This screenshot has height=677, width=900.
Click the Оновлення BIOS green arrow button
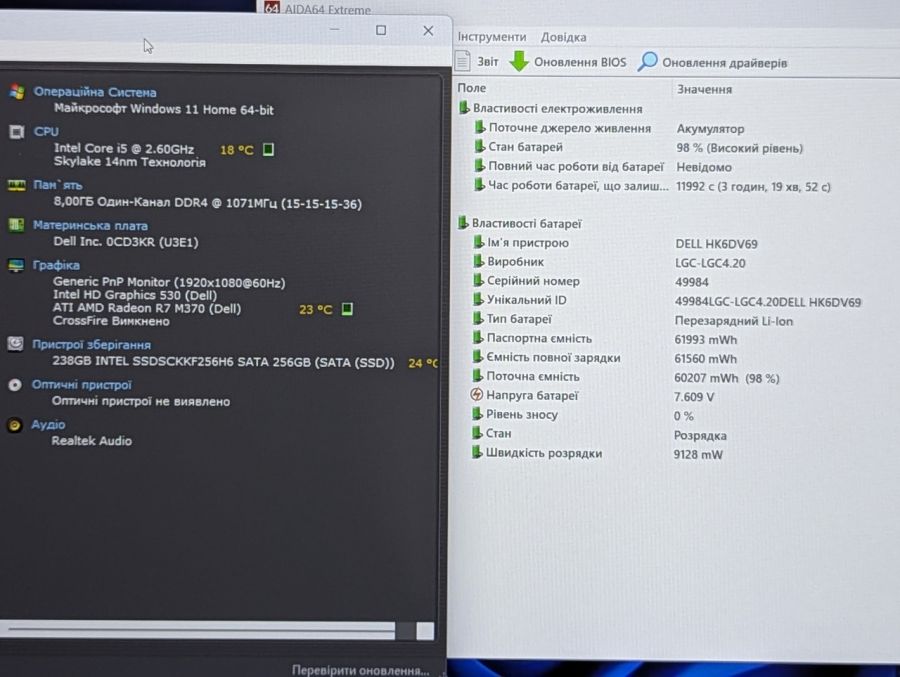click(x=568, y=62)
